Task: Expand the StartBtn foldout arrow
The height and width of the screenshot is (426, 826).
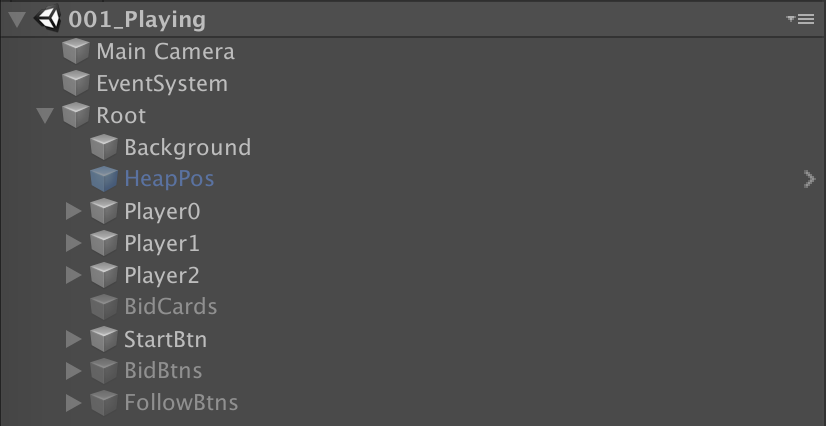Action: (73, 340)
